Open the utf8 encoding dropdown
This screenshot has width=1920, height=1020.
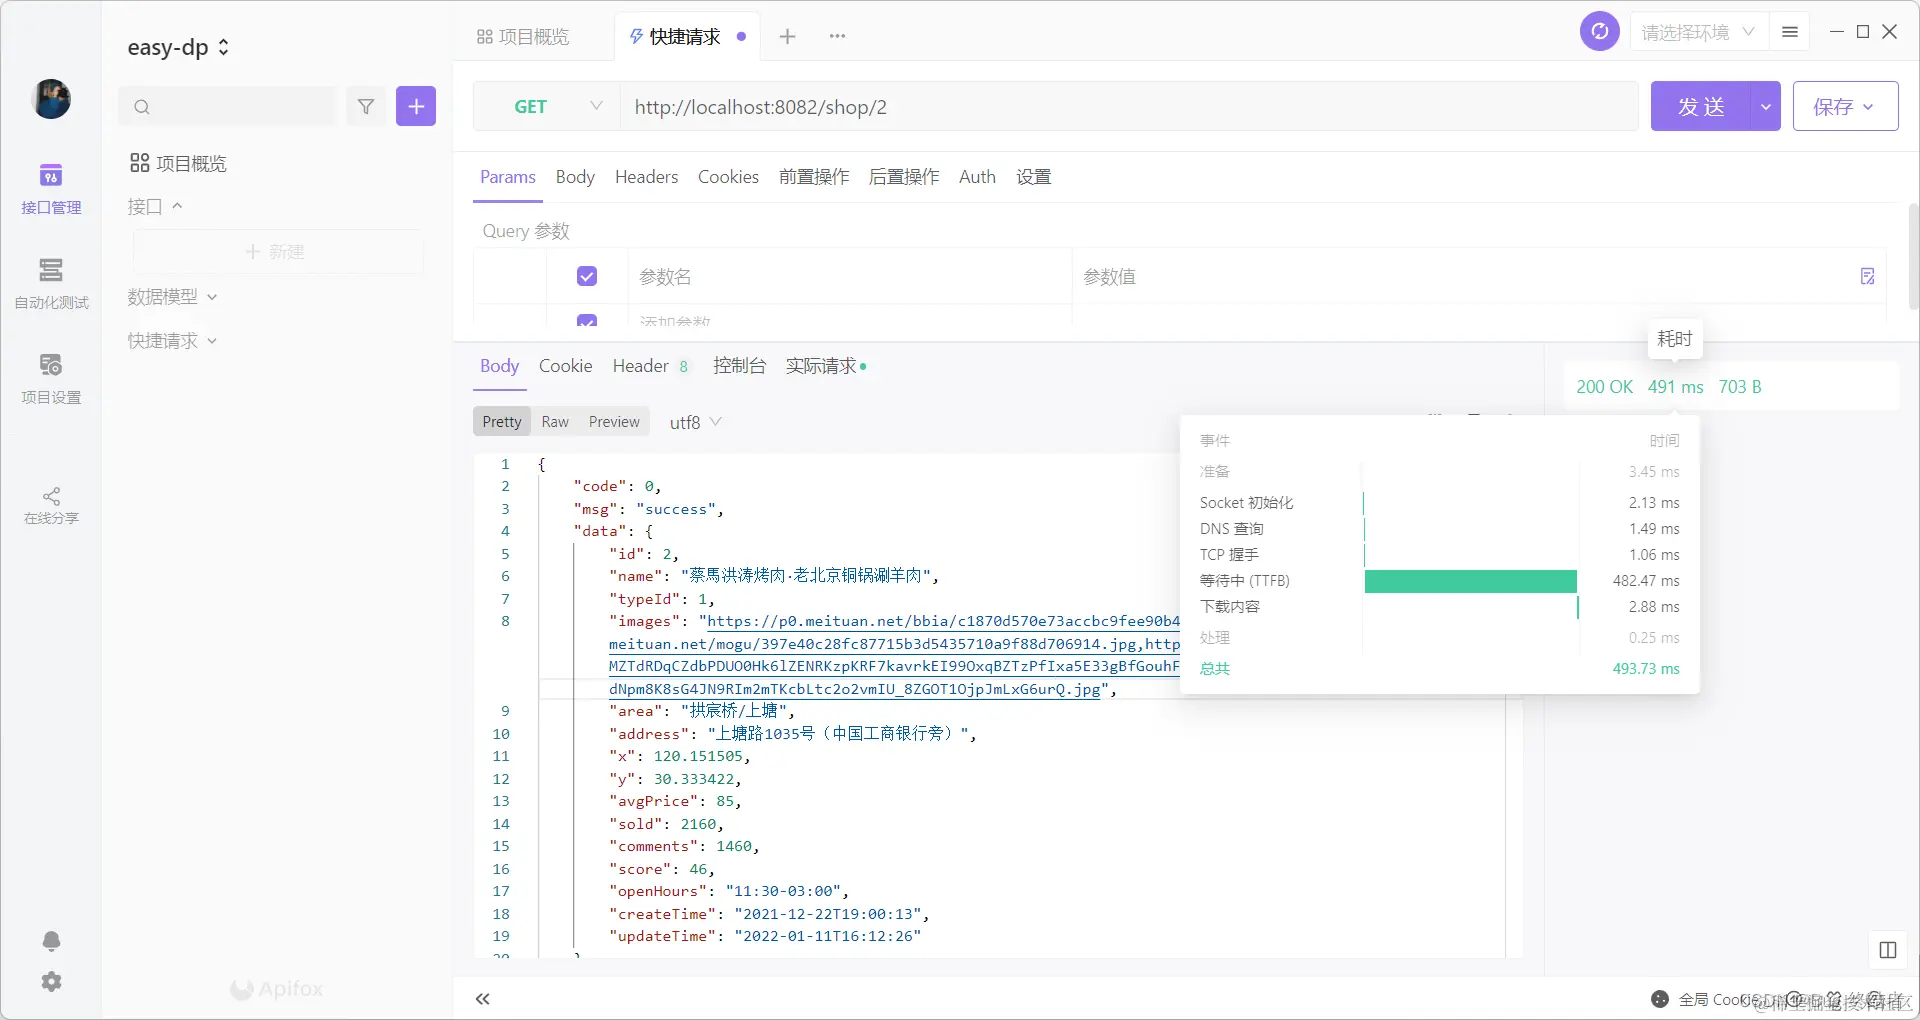tap(693, 421)
